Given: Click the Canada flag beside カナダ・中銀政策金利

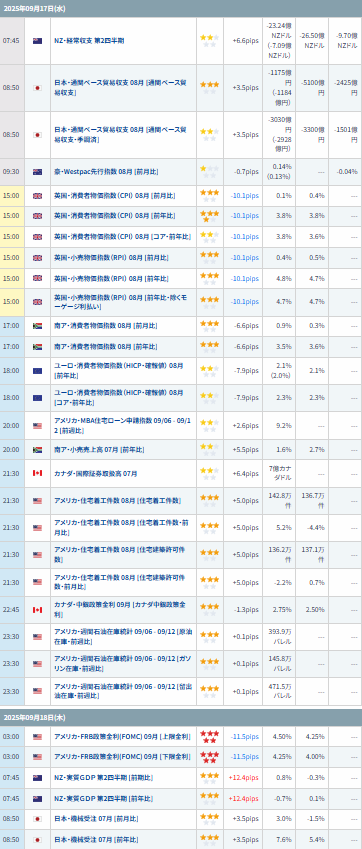Looking at the screenshot, I should (37, 610).
